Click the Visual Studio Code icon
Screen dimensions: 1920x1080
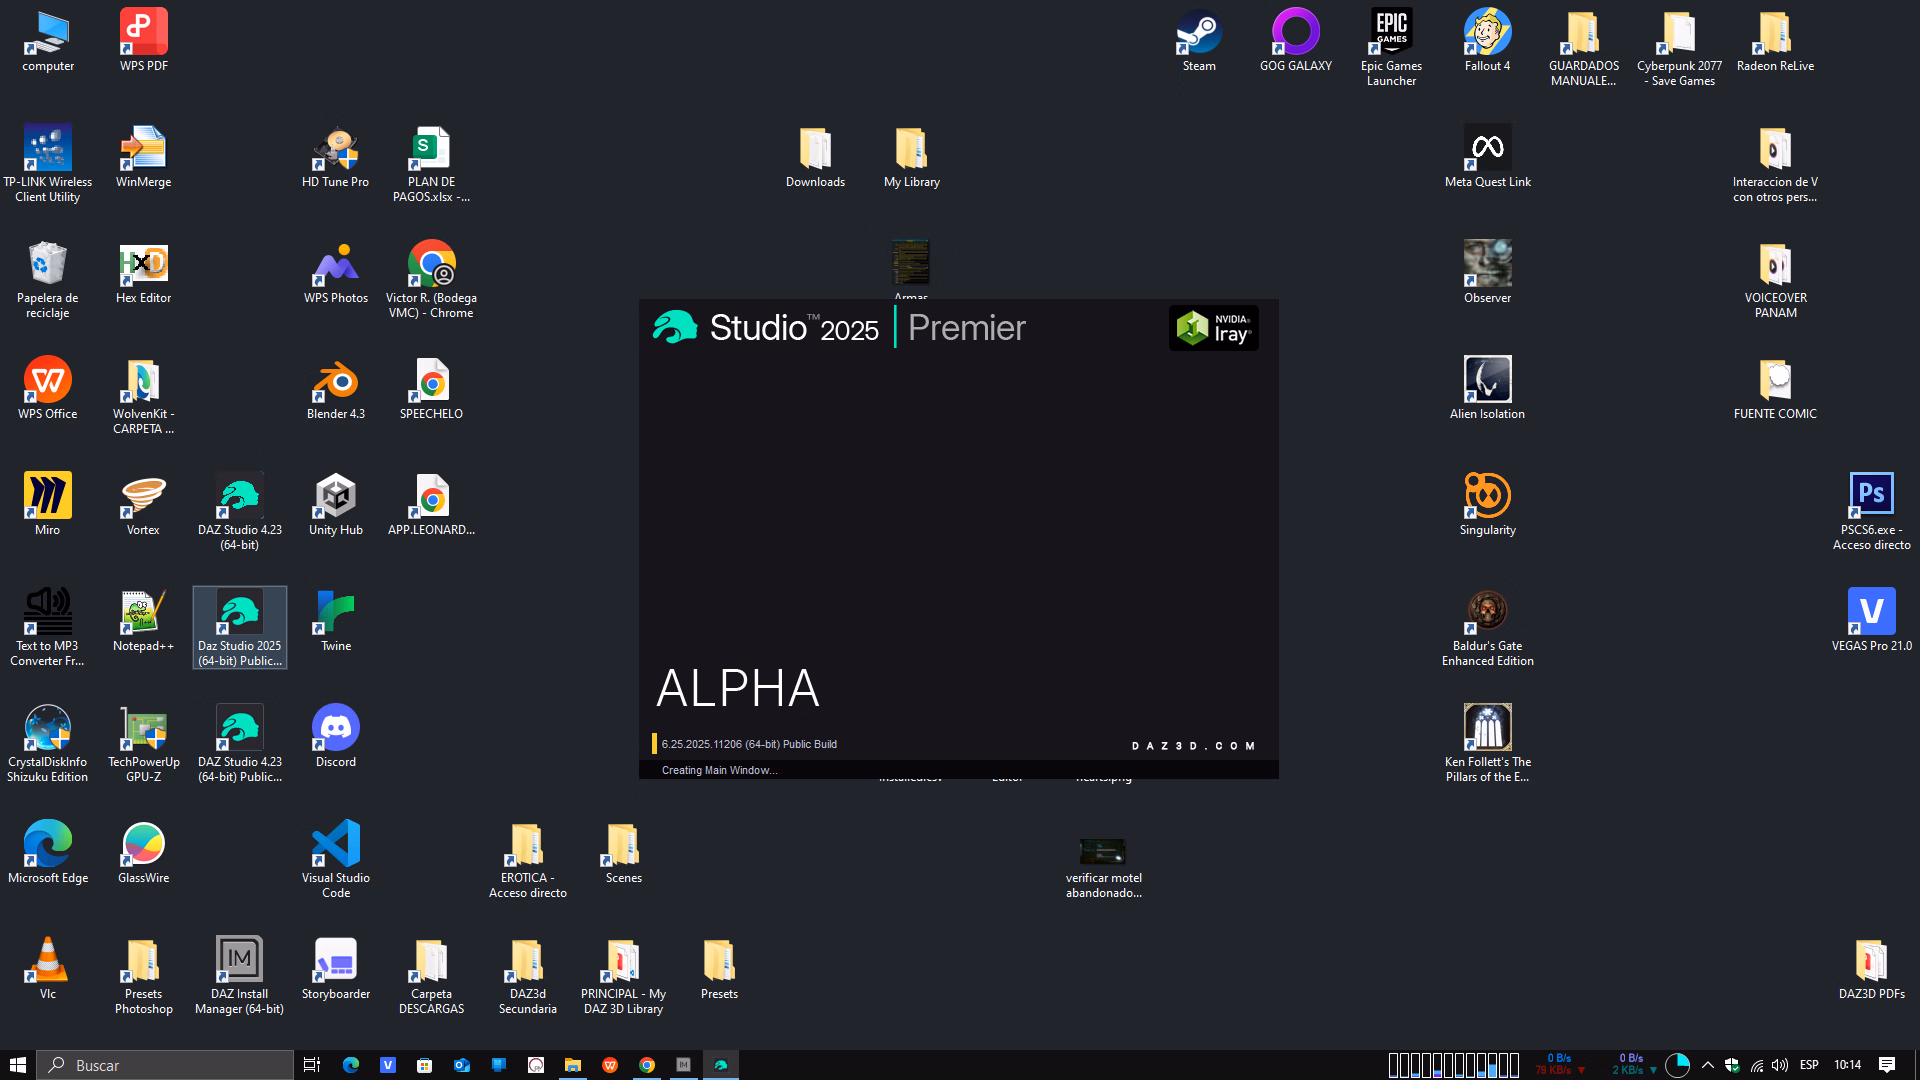click(x=335, y=845)
